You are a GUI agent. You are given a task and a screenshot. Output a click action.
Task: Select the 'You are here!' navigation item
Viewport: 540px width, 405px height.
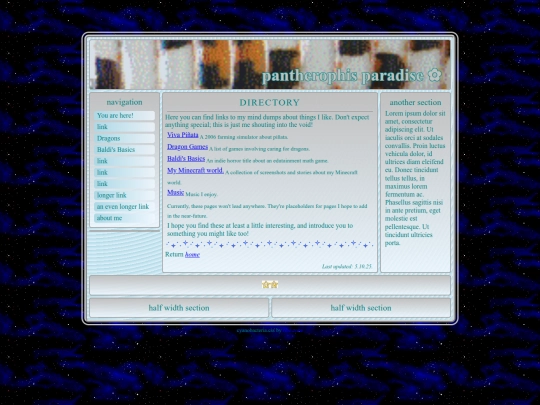(124, 116)
